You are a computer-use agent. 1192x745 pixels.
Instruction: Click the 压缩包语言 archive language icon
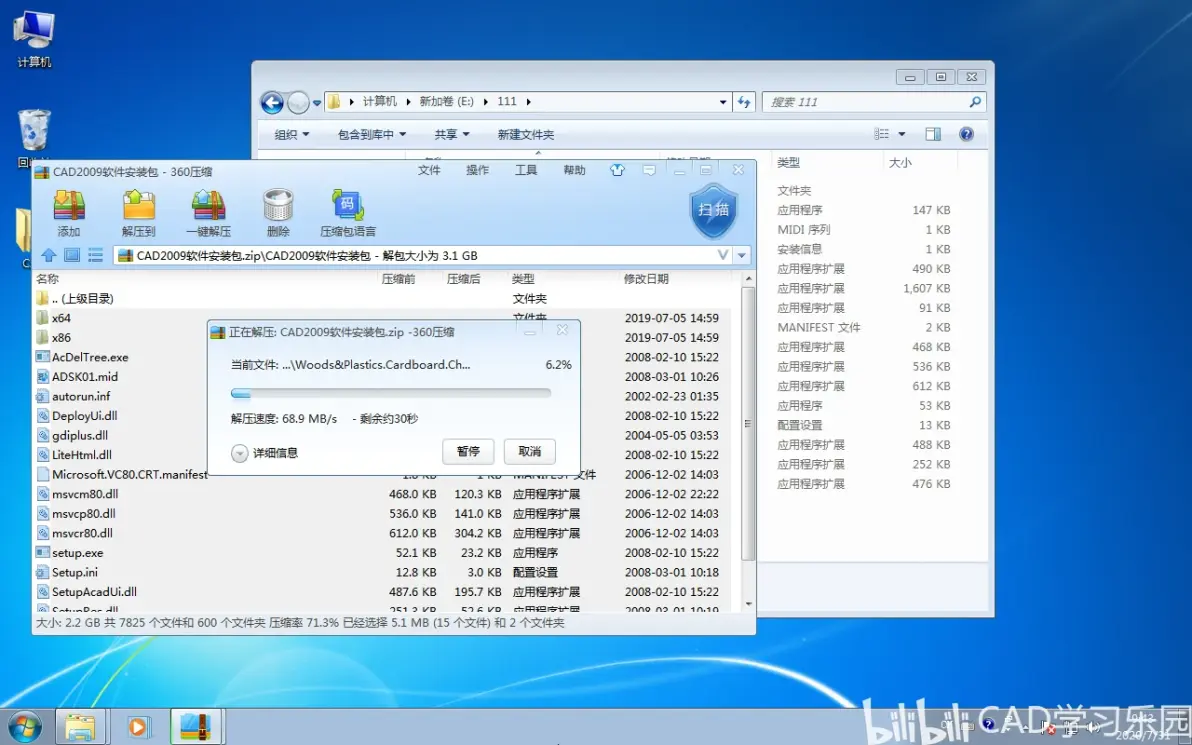point(347,213)
